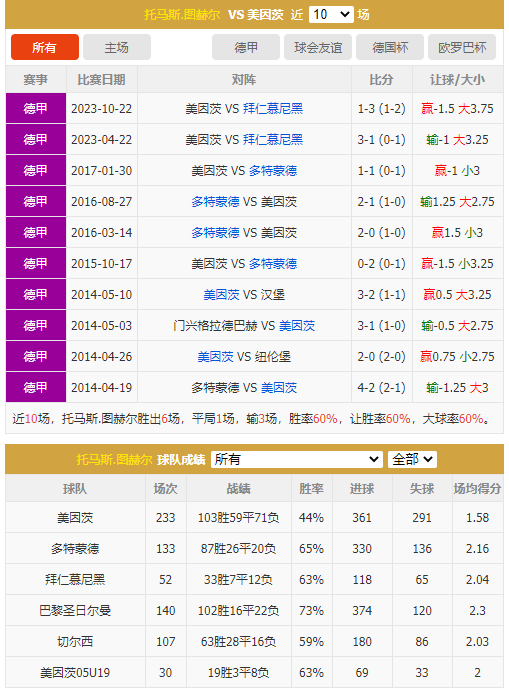
Task: Select the score 4-2 (2-1)
Action: pyautogui.click(x=381, y=388)
